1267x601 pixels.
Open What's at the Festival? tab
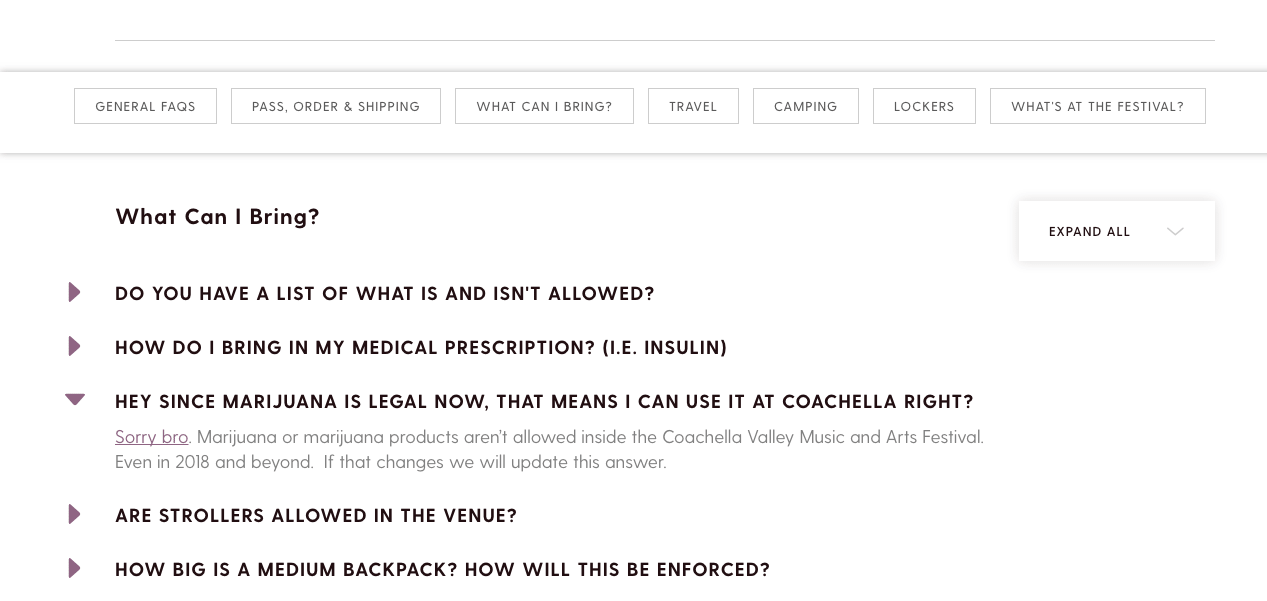[1098, 106]
